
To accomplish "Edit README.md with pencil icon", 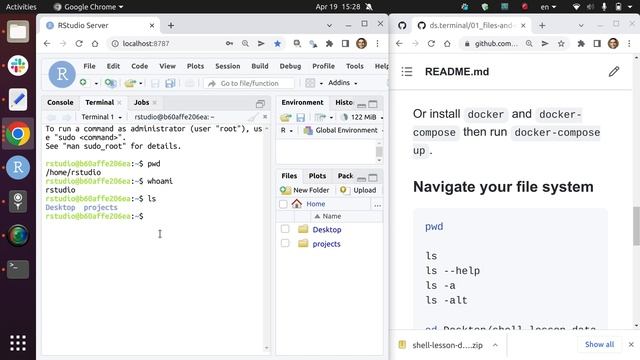I will [614, 72].
